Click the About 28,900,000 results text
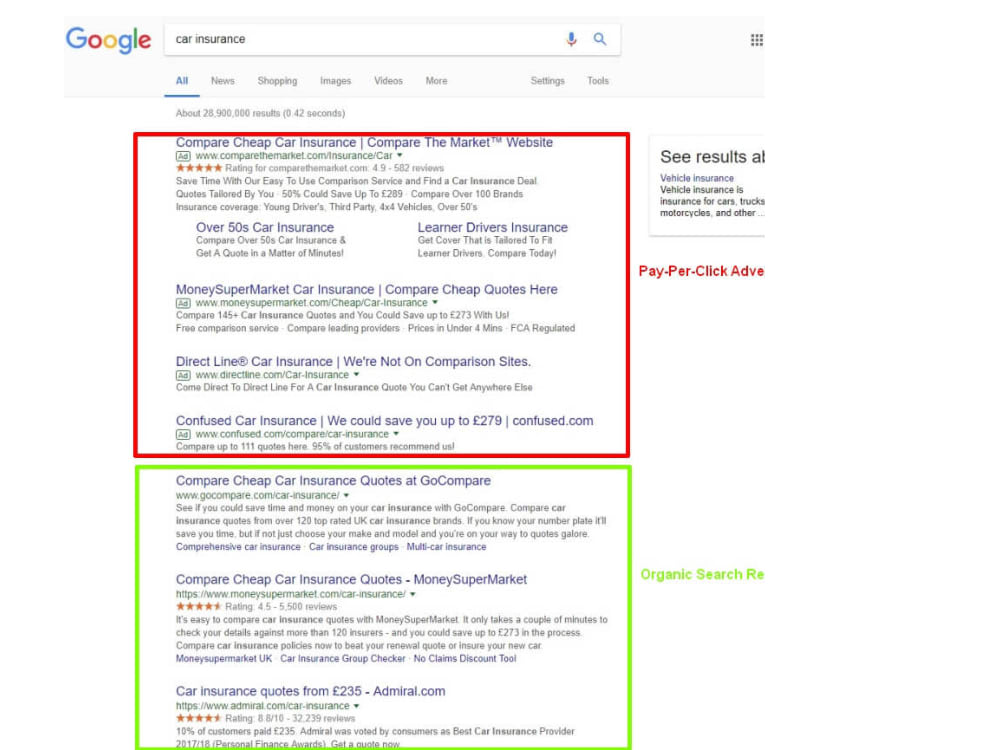The height and width of the screenshot is (750, 1000). pos(260,114)
